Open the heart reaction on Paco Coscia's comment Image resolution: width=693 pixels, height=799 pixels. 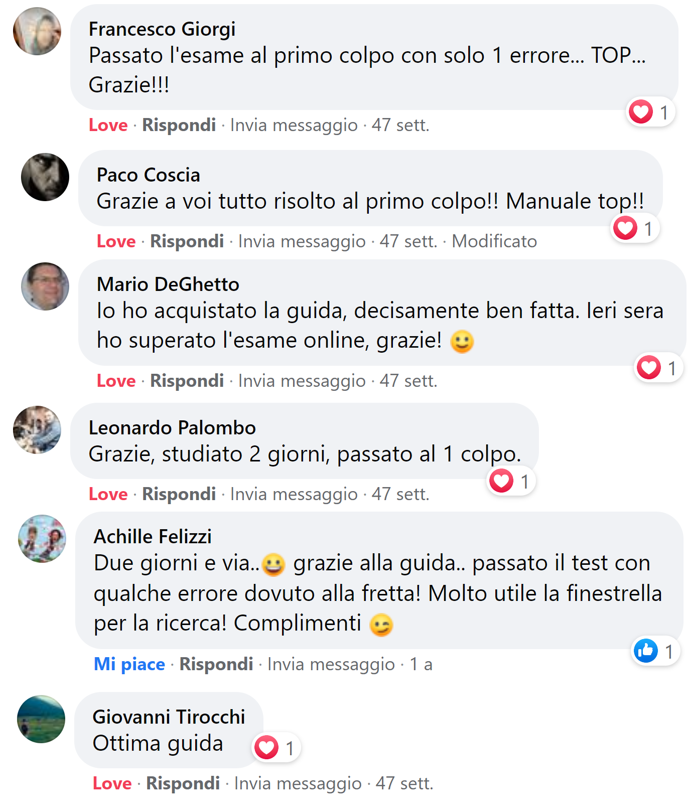pyautogui.click(x=635, y=228)
